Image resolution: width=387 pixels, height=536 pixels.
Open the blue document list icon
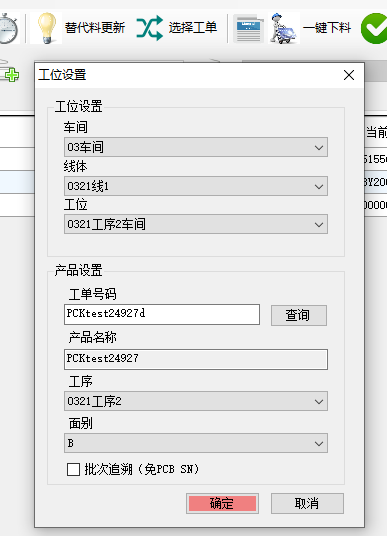(x=249, y=28)
